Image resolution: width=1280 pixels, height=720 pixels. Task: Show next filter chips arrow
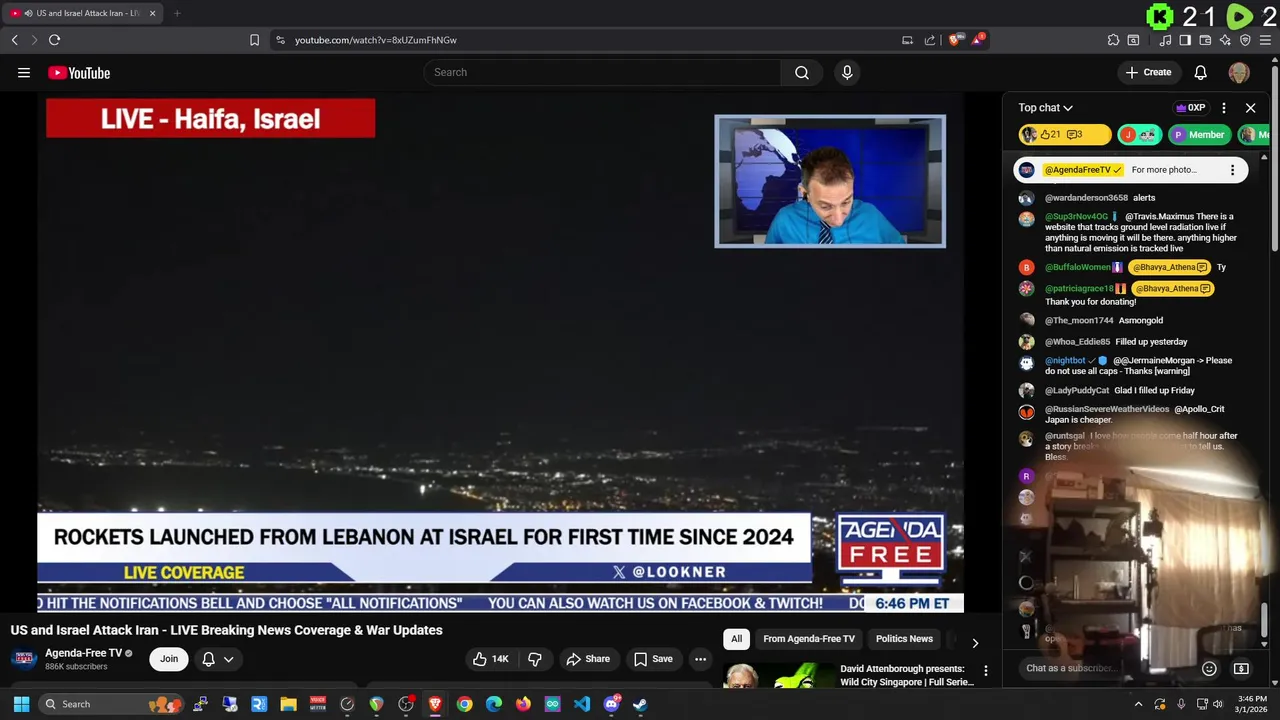pos(975,642)
